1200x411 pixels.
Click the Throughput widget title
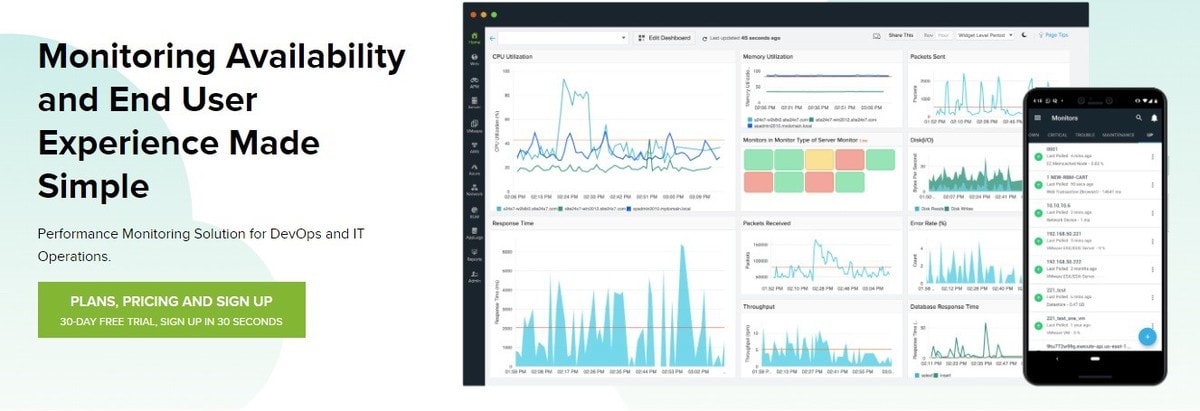[758, 306]
